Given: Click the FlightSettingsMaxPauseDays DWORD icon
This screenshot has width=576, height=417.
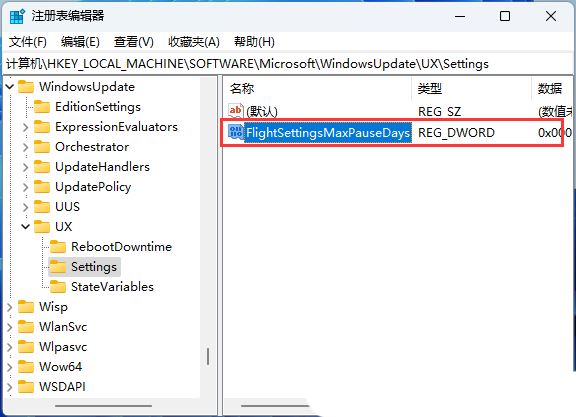Looking at the screenshot, I should pos(235,132).
